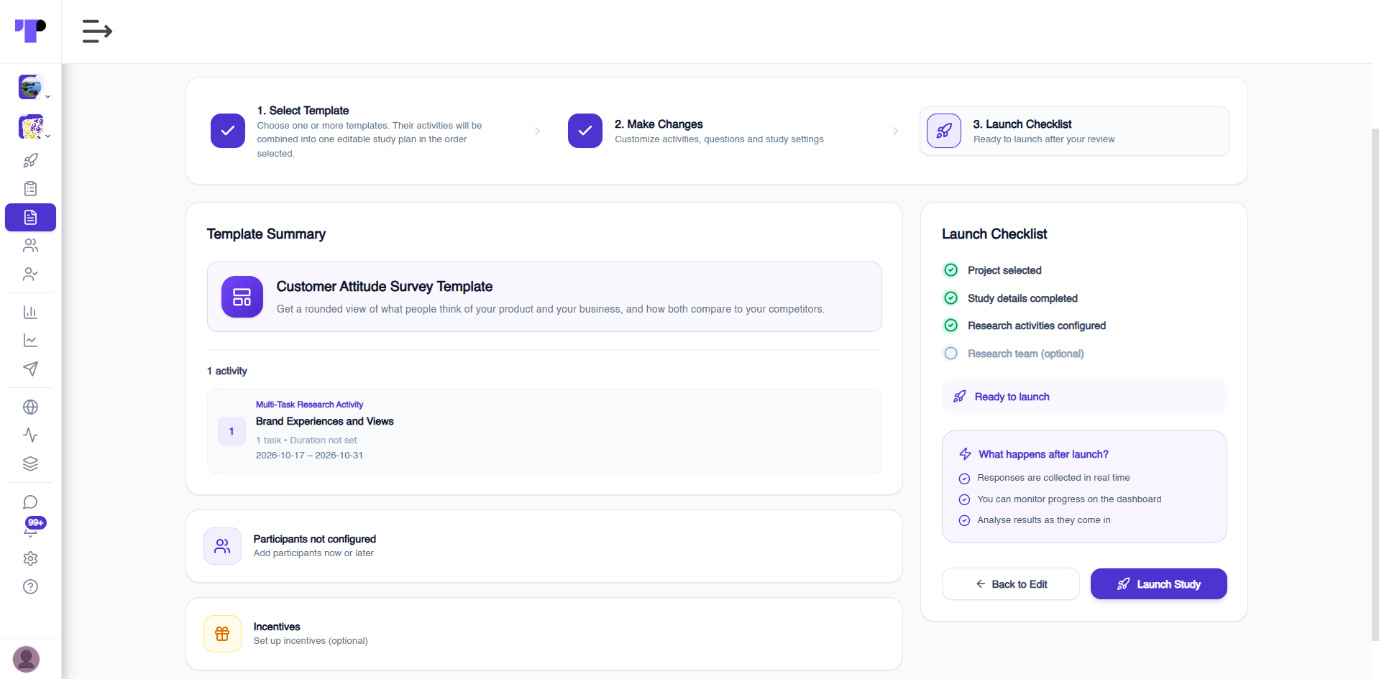1379x679 pixels.
Task: Click the '1 activity' count label
Action: click(x=227, y=371)
